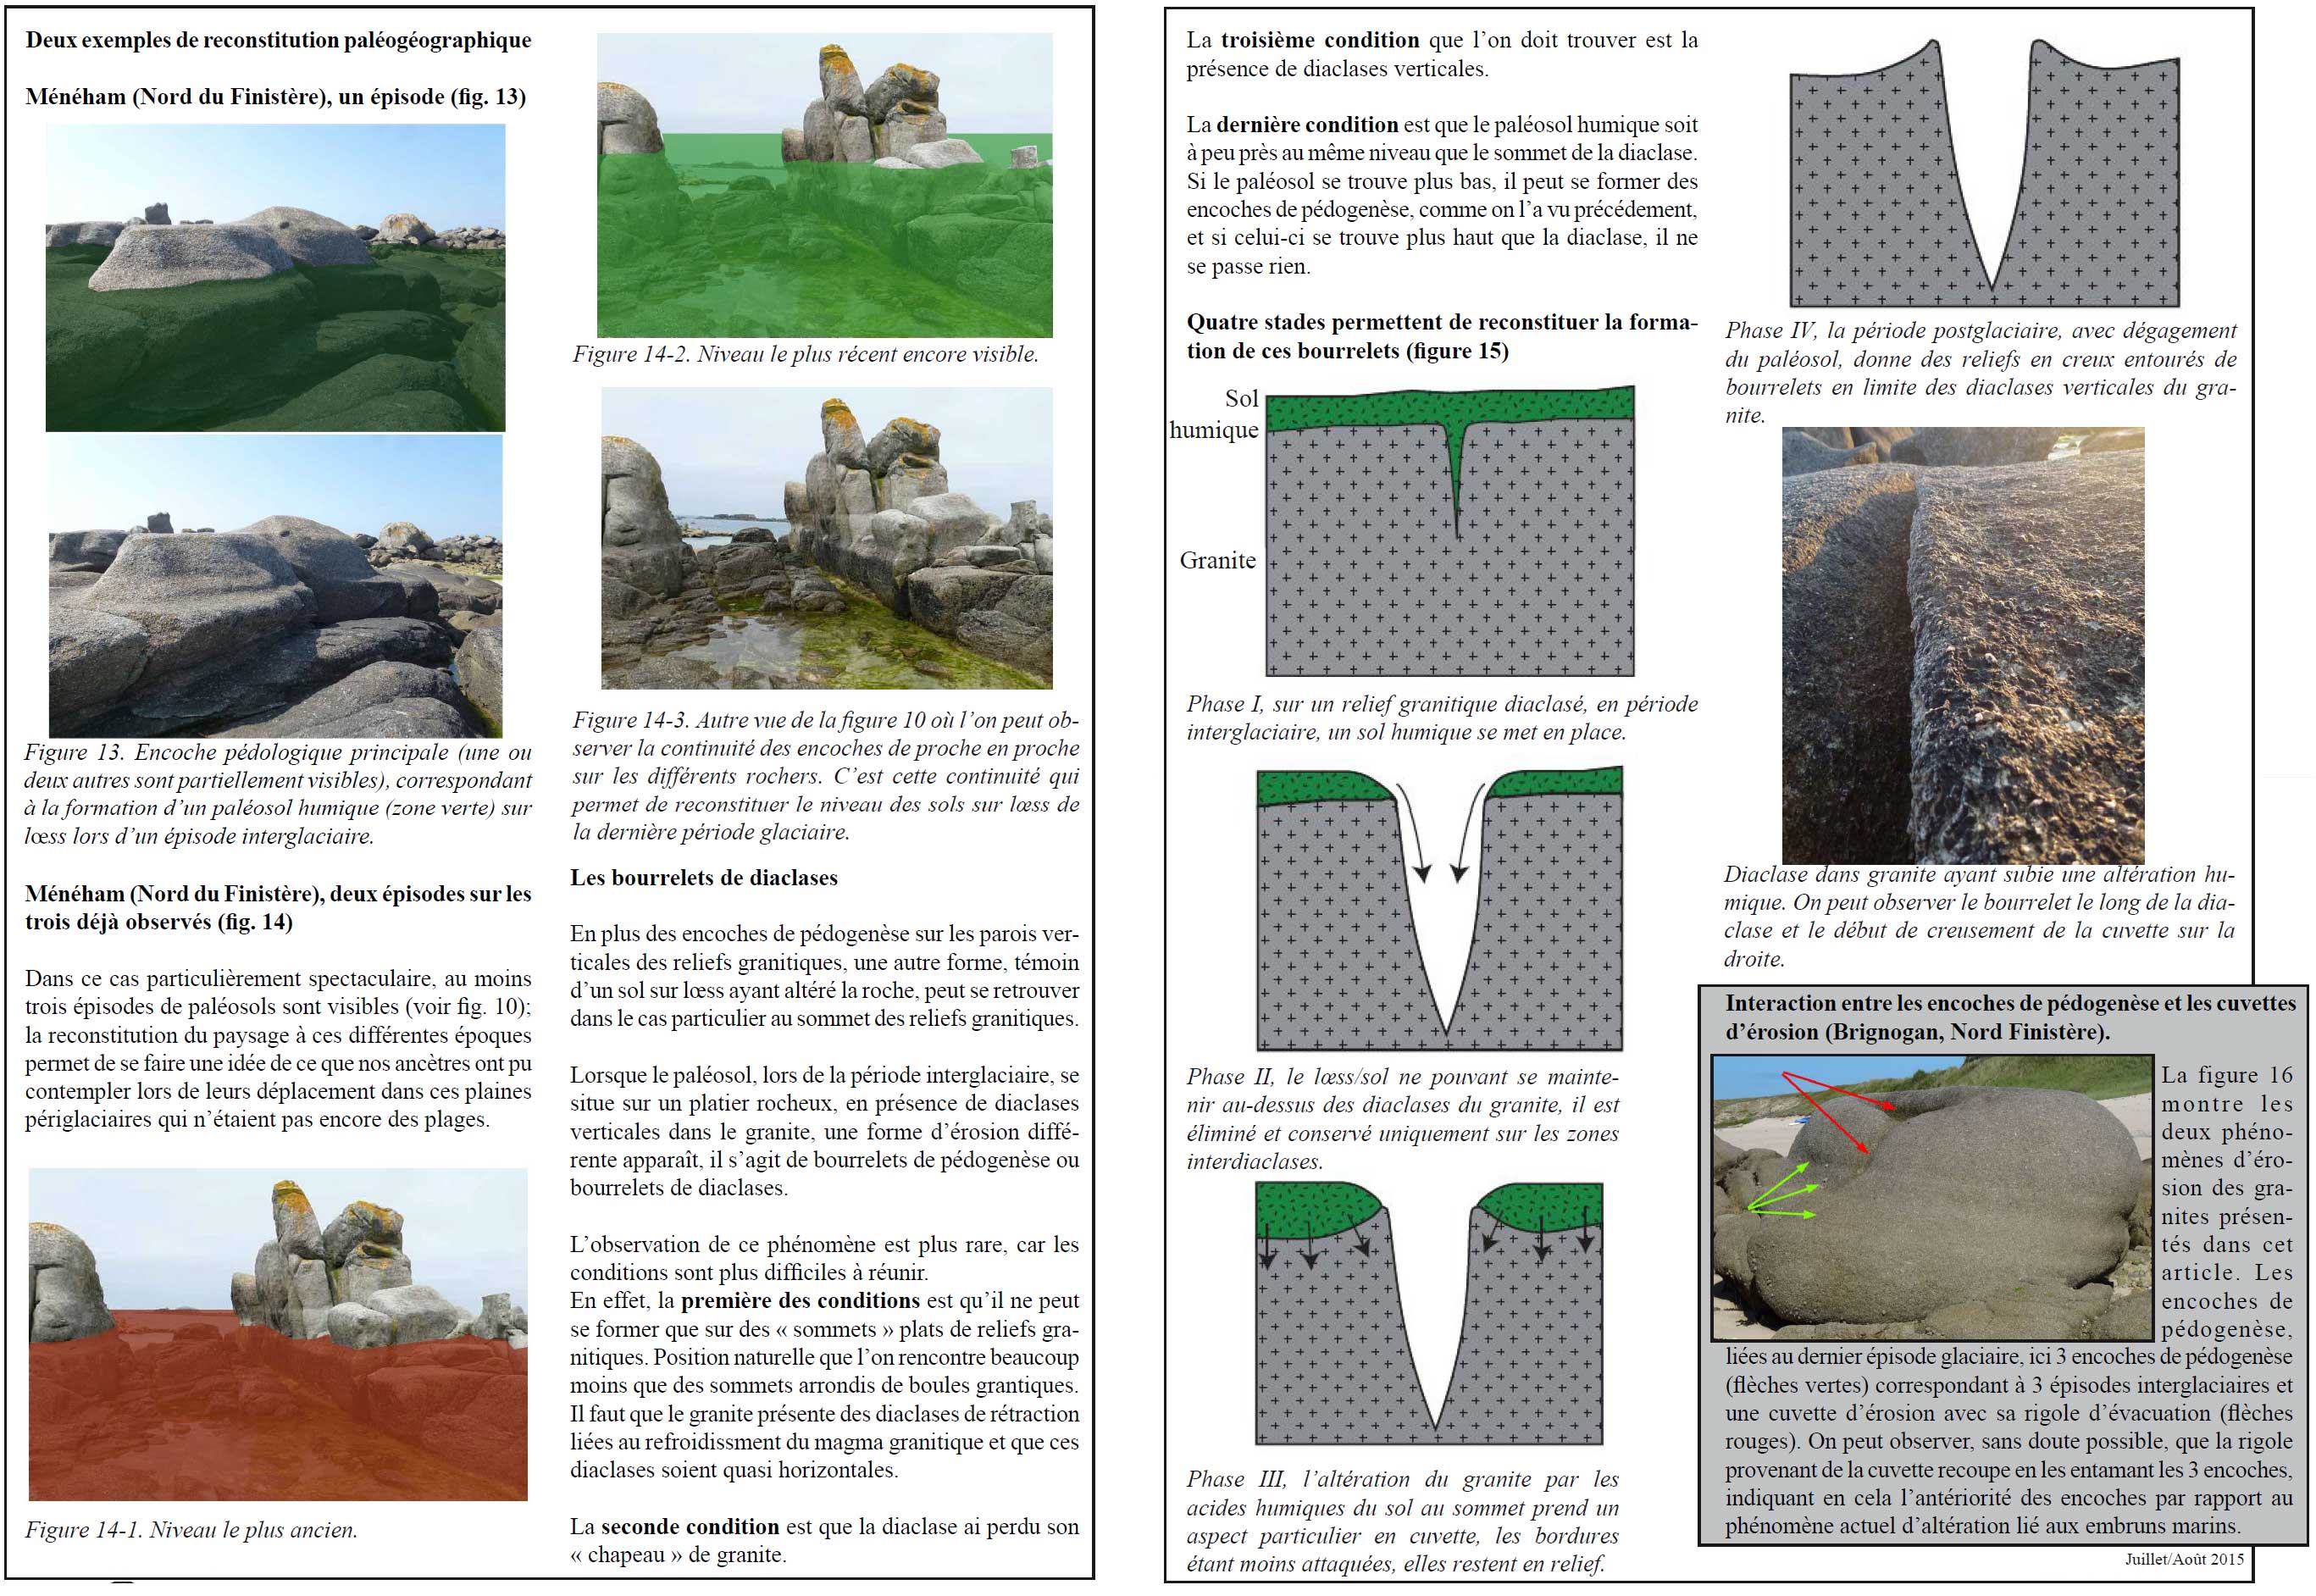Open the green-overlay Figure 13 upper photo
The width and height of the screenshot is (2316, 1596).
tap(275, 277)
